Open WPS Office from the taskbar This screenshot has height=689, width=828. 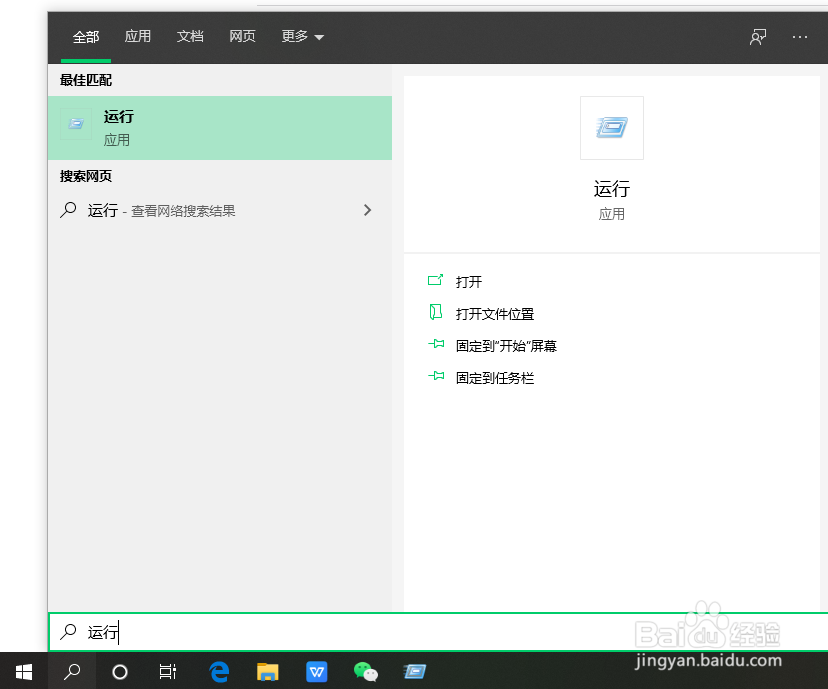316,671
